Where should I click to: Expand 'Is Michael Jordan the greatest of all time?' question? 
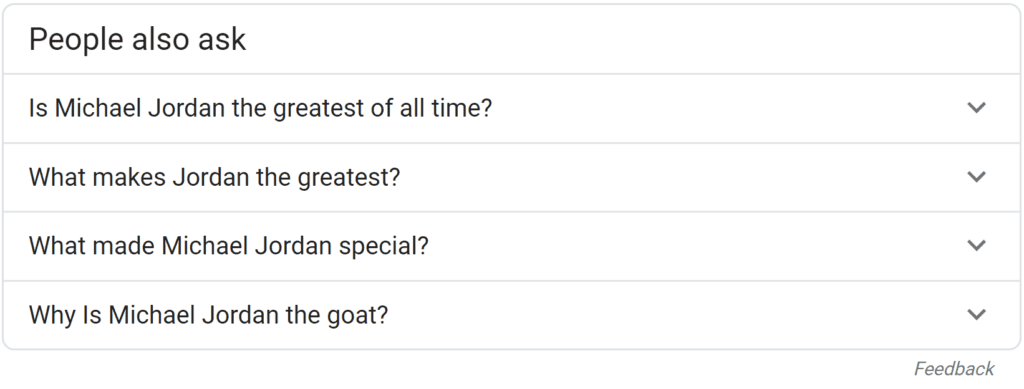click(x=511, y=108)
